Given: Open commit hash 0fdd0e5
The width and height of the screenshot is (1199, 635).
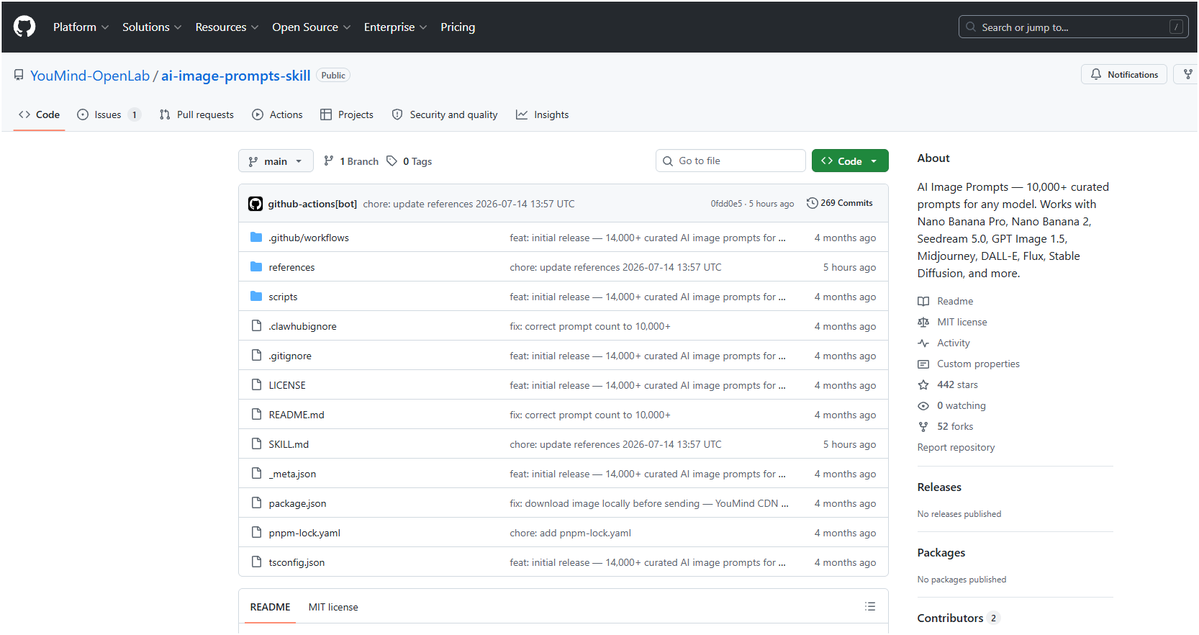Looking at the screenshot, I should 726,204.
